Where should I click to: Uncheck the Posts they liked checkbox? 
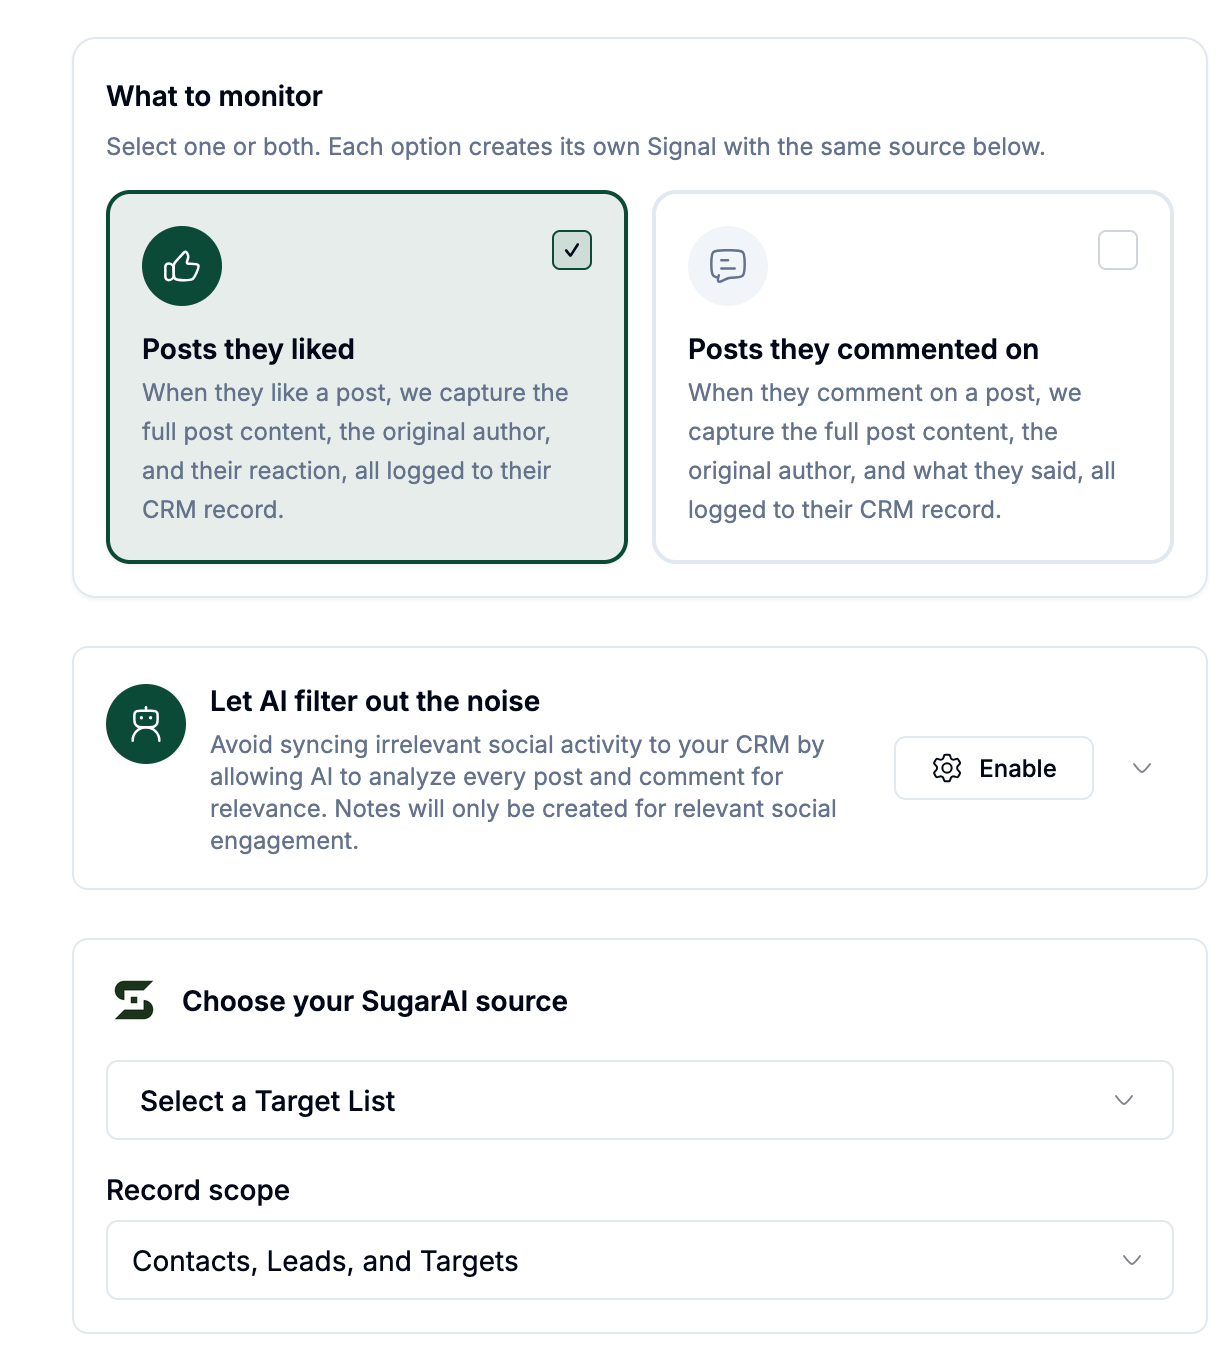572,250
